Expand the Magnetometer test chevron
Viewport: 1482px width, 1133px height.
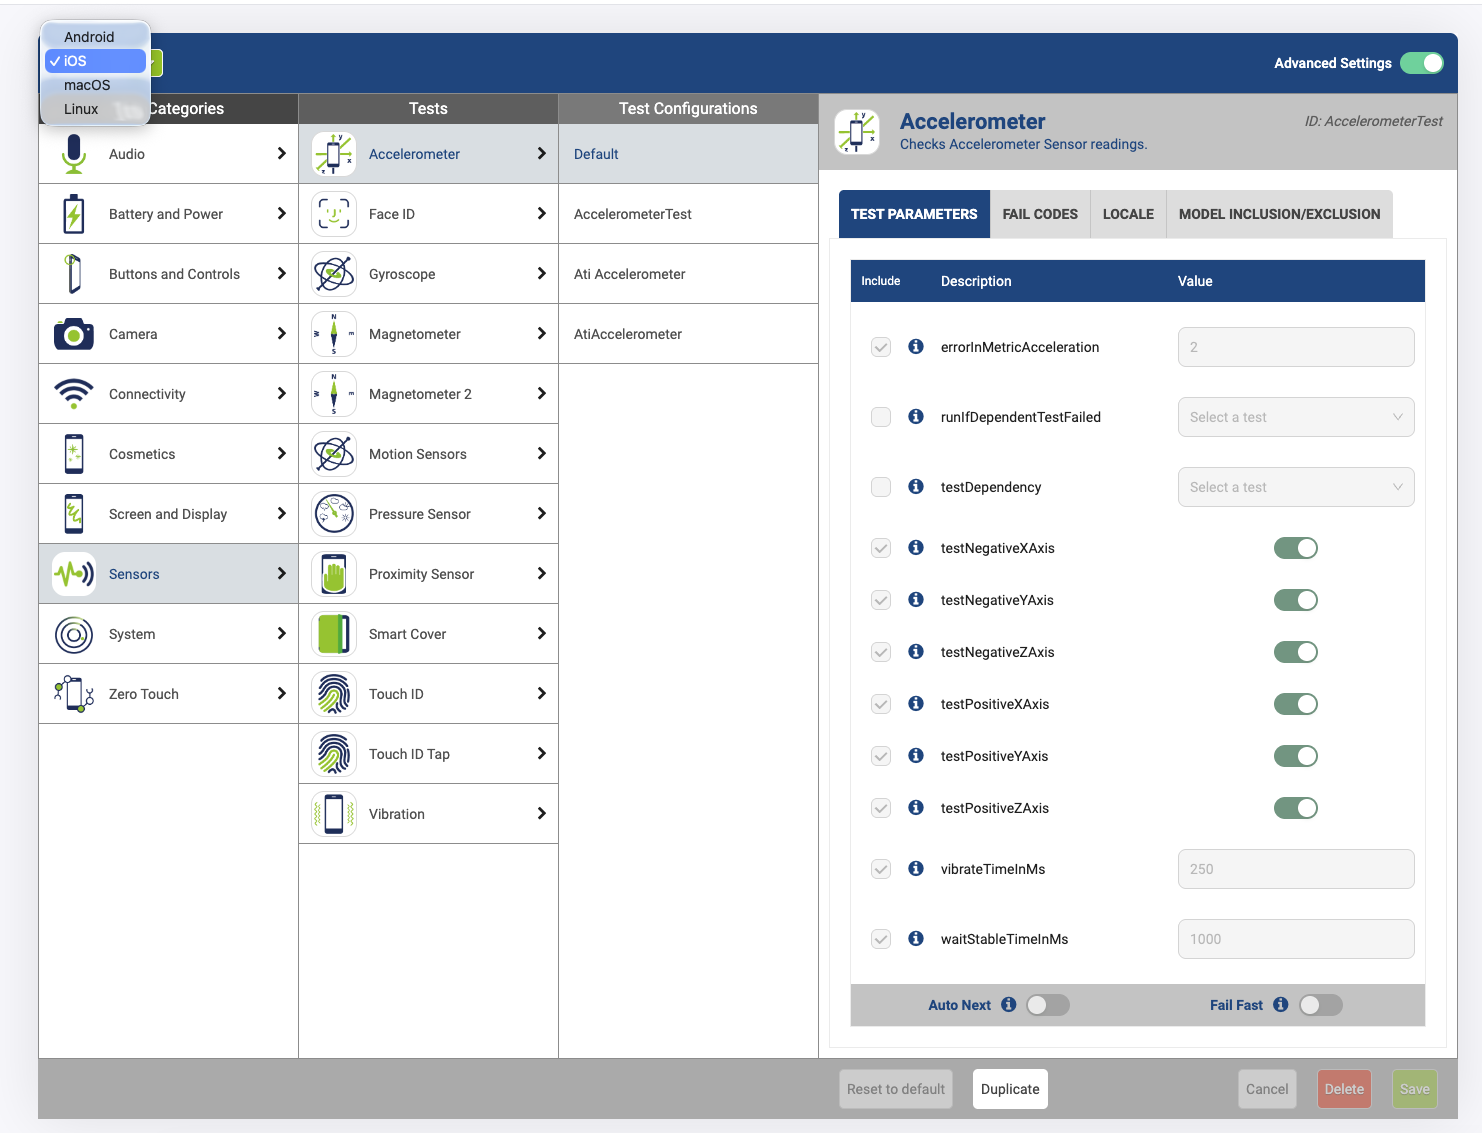541,334
